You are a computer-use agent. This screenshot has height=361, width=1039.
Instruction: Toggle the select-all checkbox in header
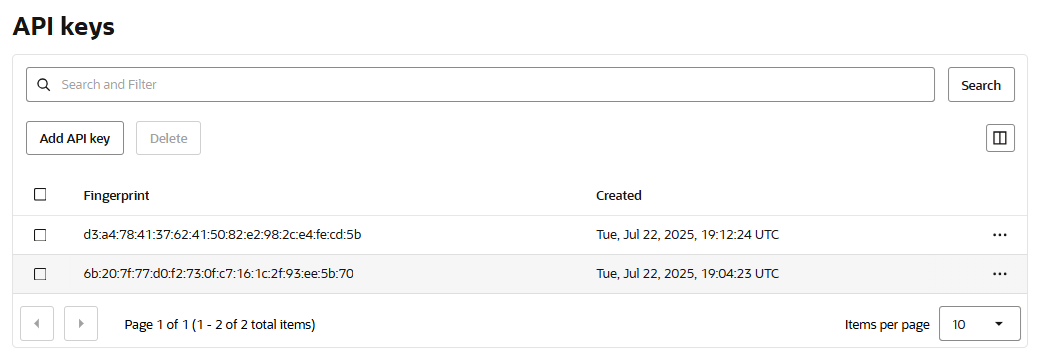(40, 195)
